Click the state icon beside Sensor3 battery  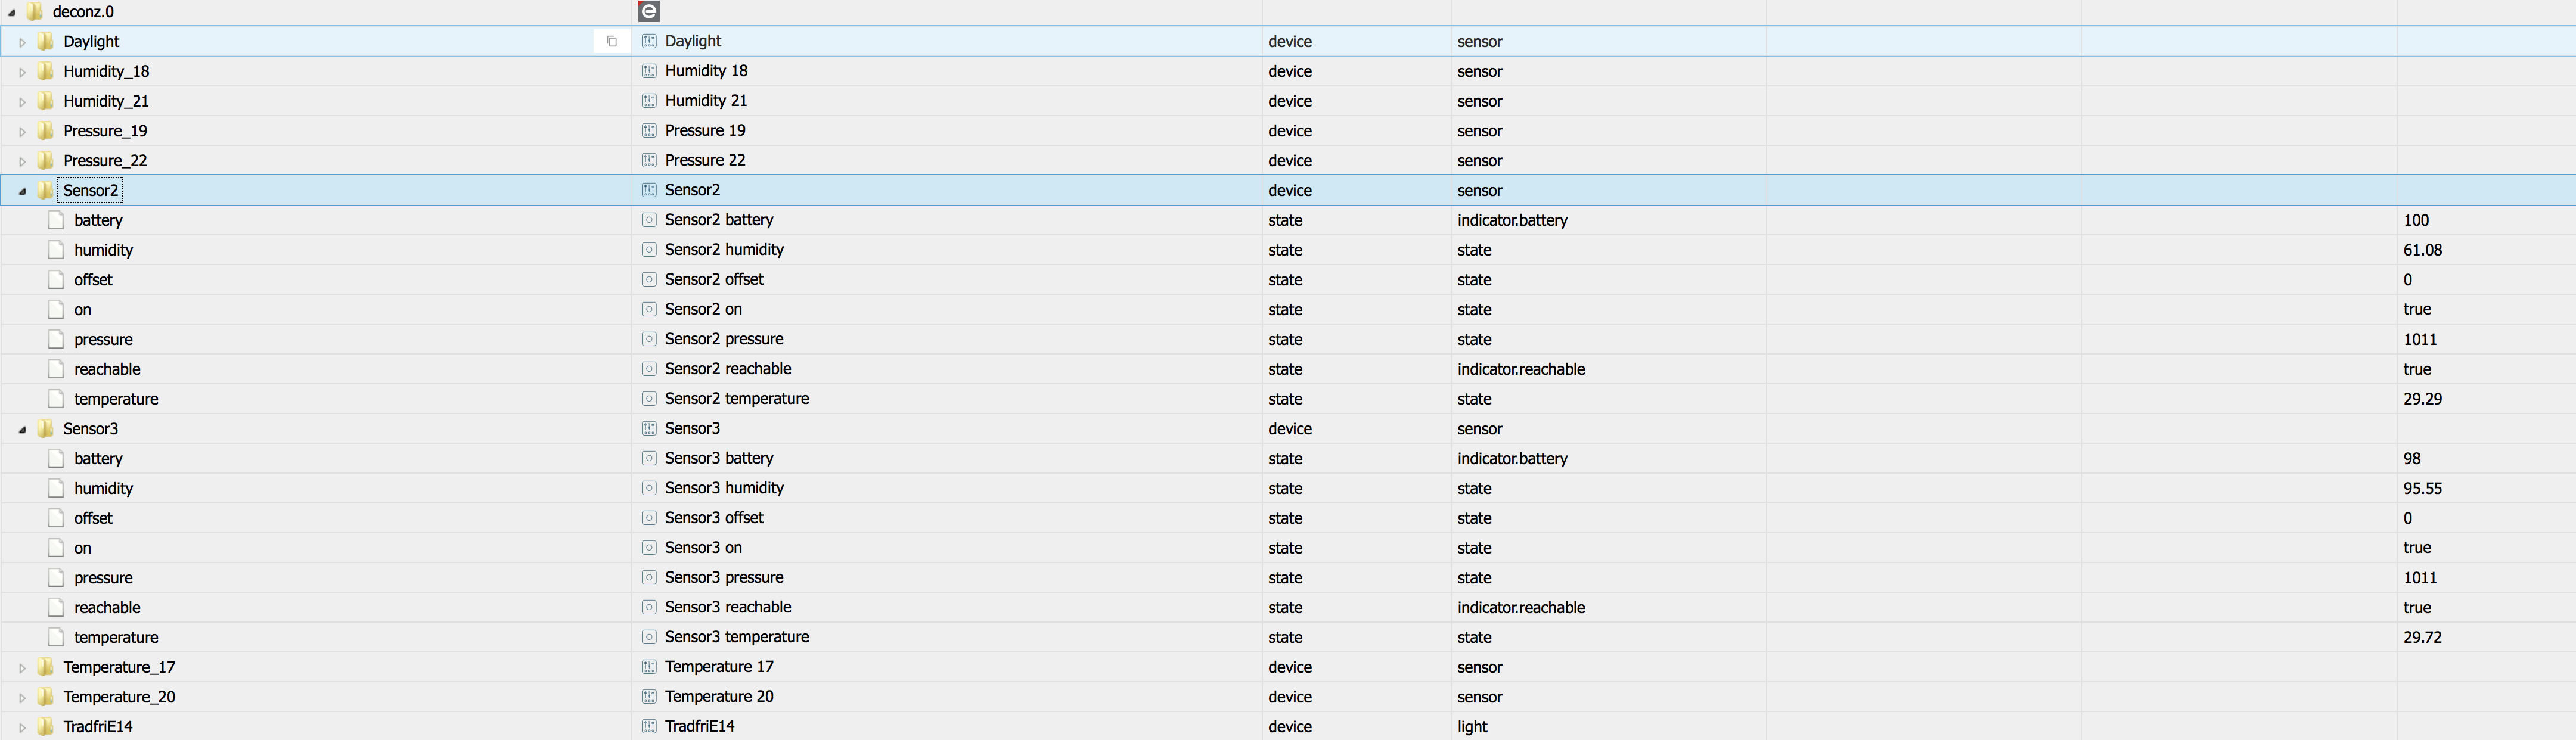649,458
